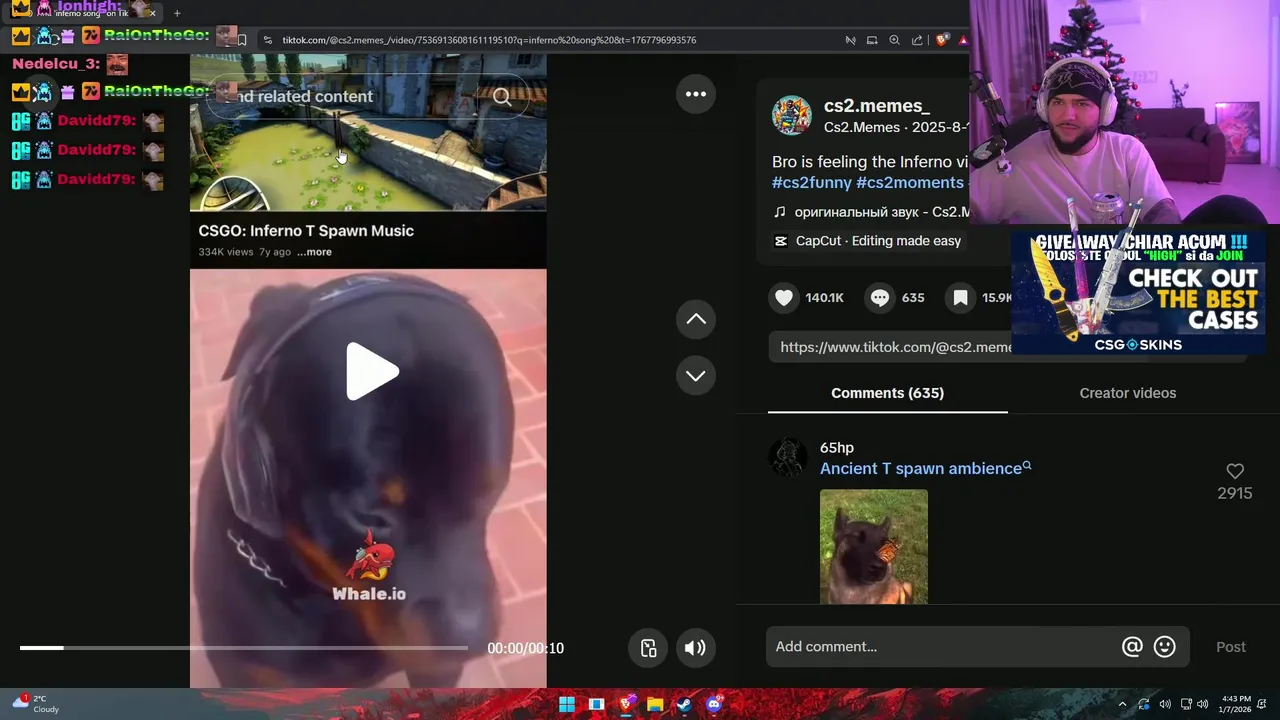Expand the ...more video description
Viewport: 1280px width, 720px height.
click(314, 252)
